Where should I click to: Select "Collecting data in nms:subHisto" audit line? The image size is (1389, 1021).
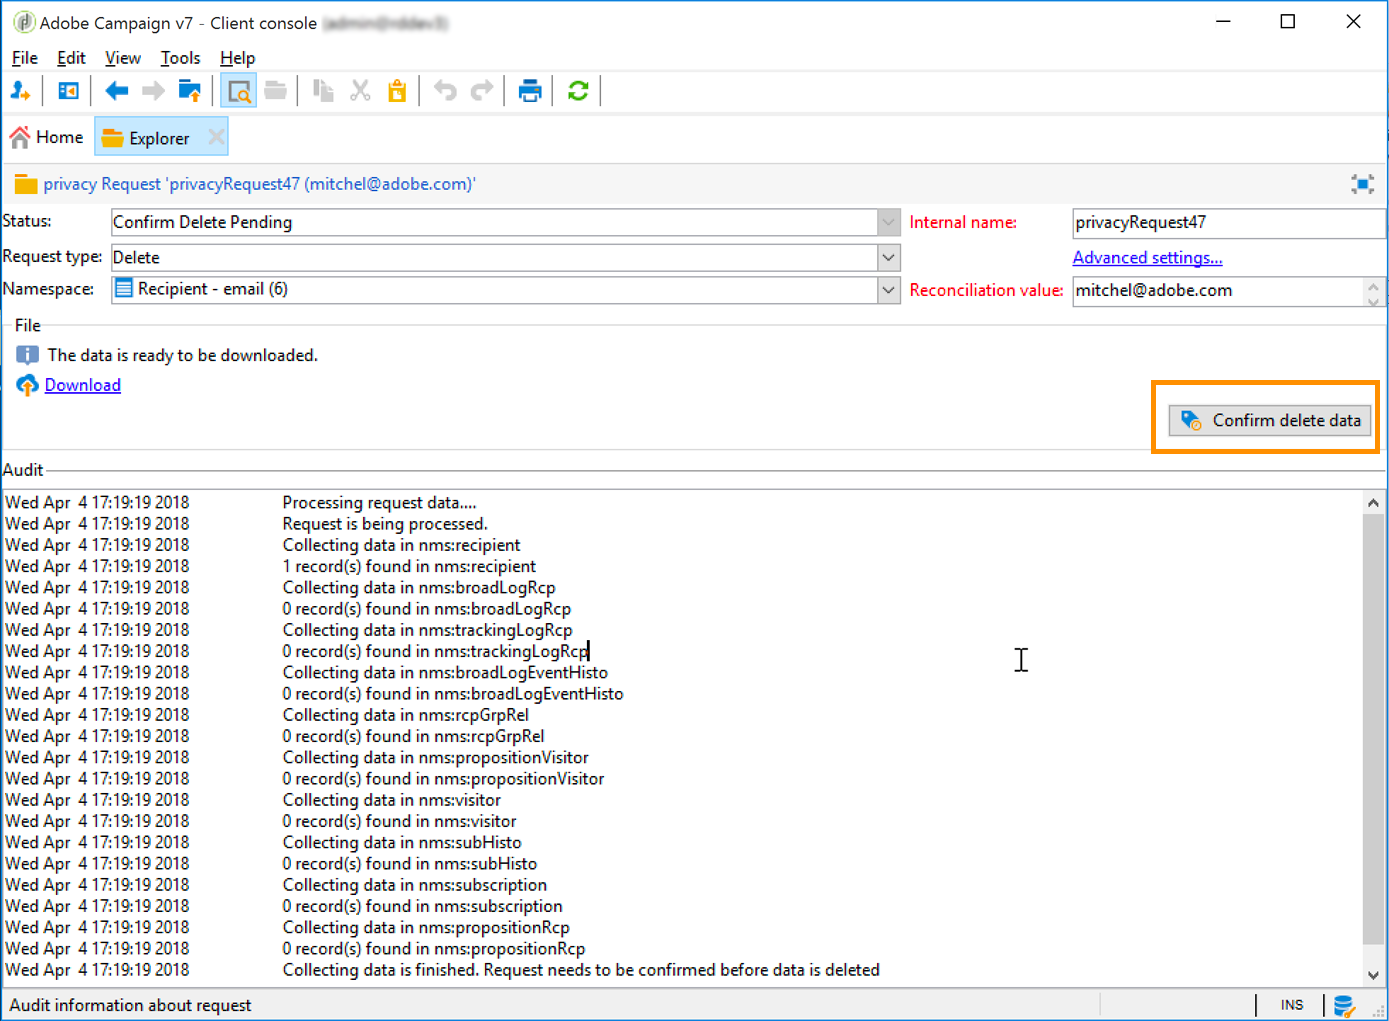tap(402, 843)
